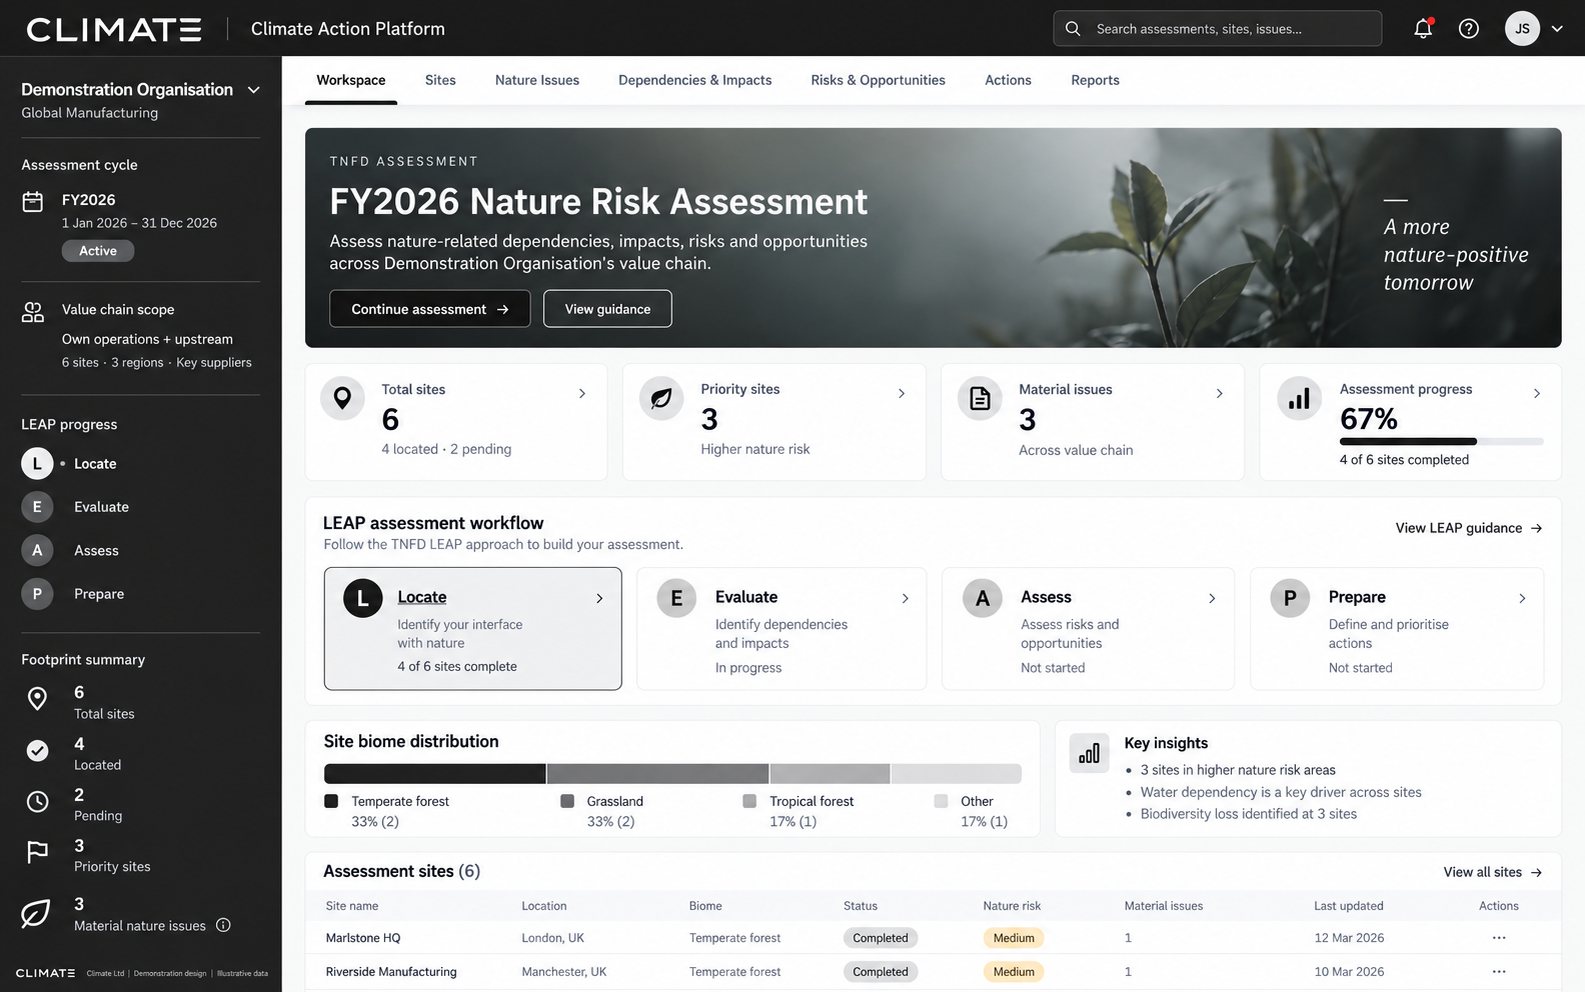Click the Temperate forest legend swatch

click(331, 801)
